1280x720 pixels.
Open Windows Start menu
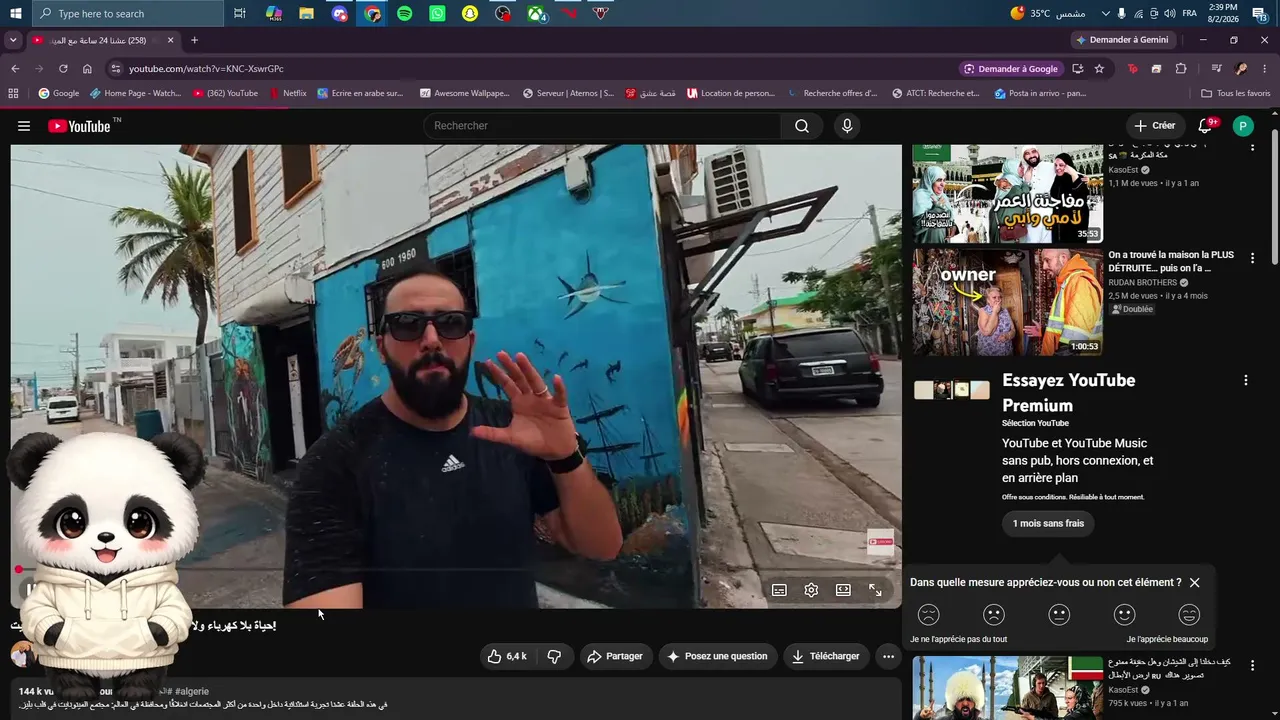[15, 13]
